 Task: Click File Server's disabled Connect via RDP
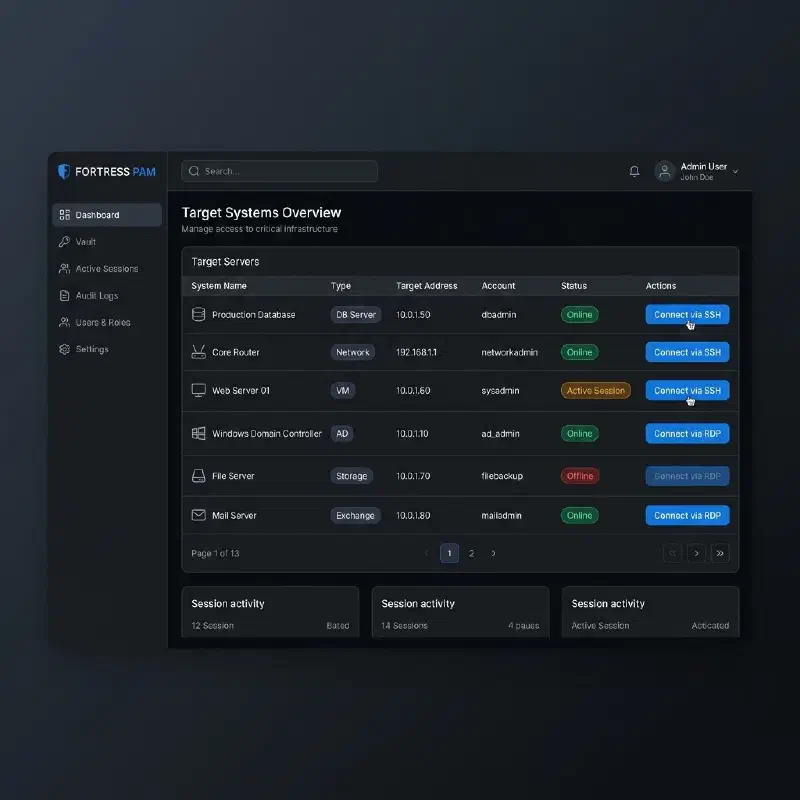(687, 476)
